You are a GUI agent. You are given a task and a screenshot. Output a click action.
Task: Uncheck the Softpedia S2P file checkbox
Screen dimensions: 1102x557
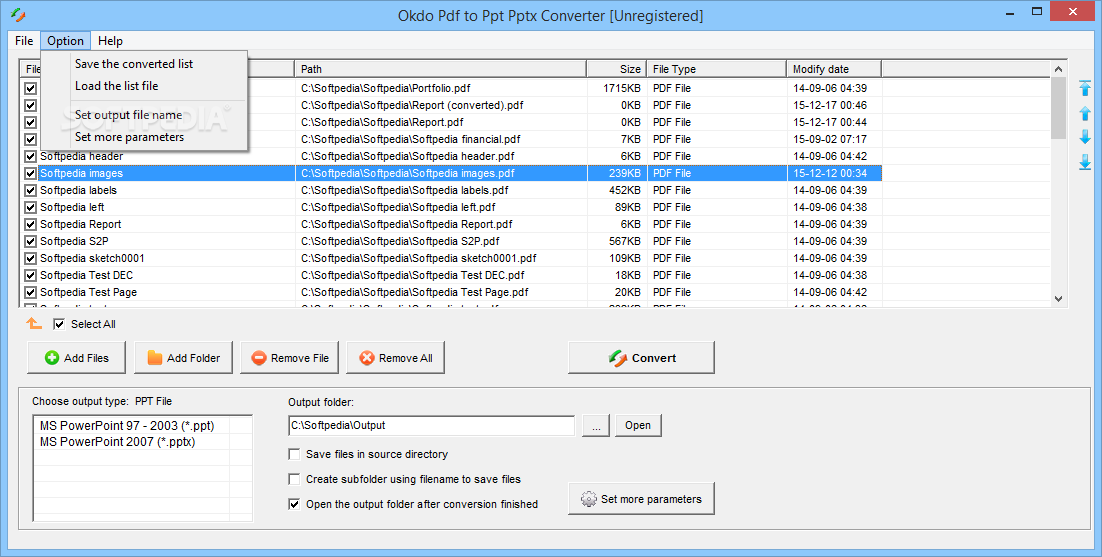[x=30, y=241]
